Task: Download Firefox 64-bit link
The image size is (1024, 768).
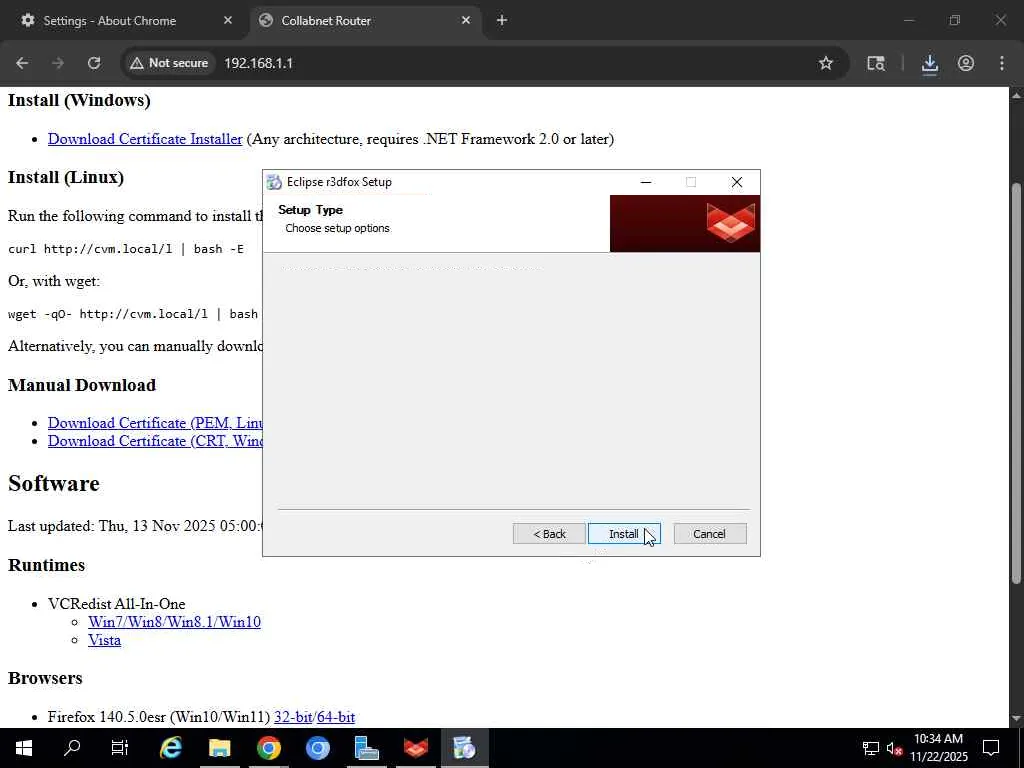Action: coord(336,716)
